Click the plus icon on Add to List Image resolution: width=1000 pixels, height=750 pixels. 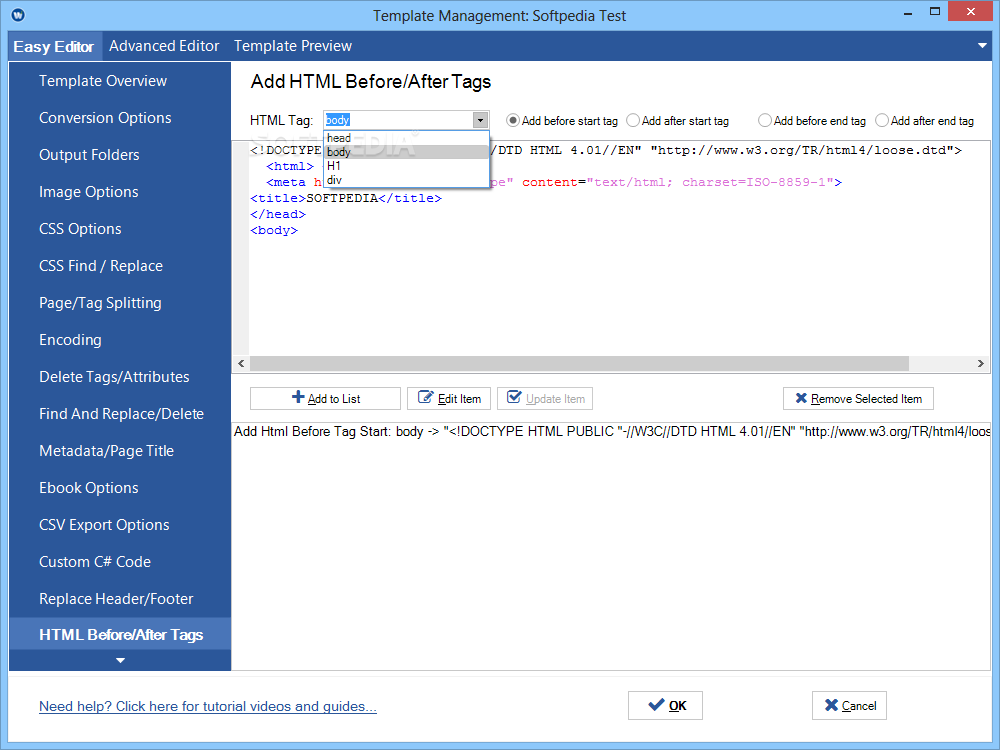pos(298,397)
